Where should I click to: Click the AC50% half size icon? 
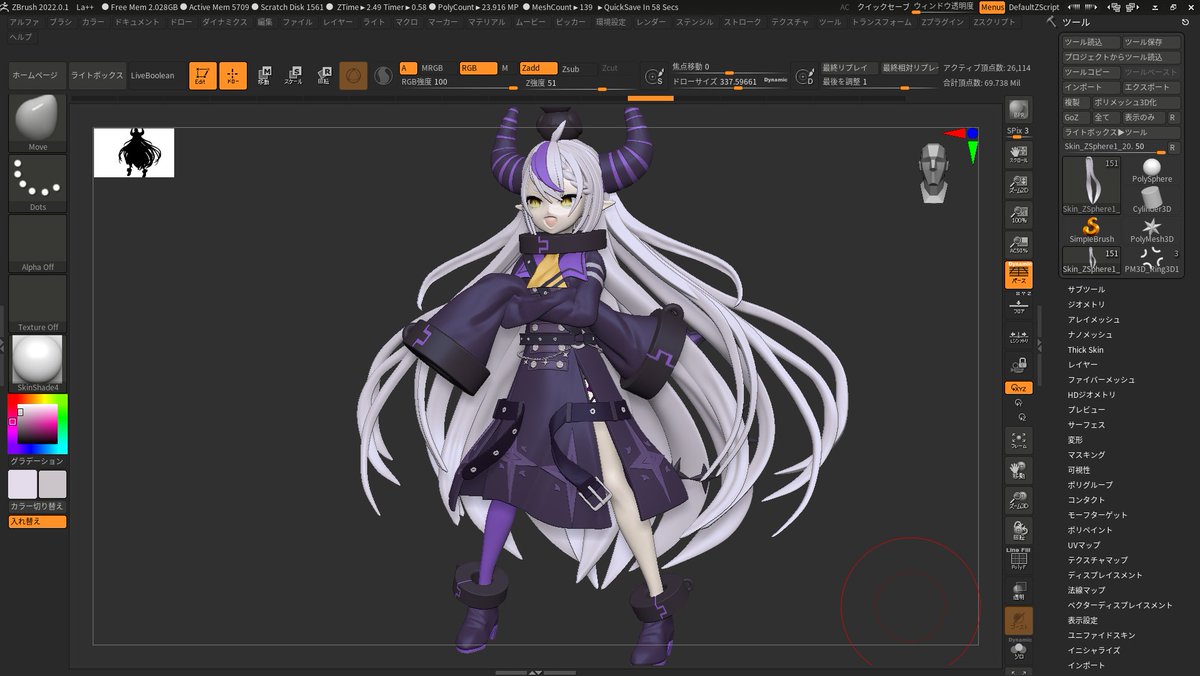1018,244
